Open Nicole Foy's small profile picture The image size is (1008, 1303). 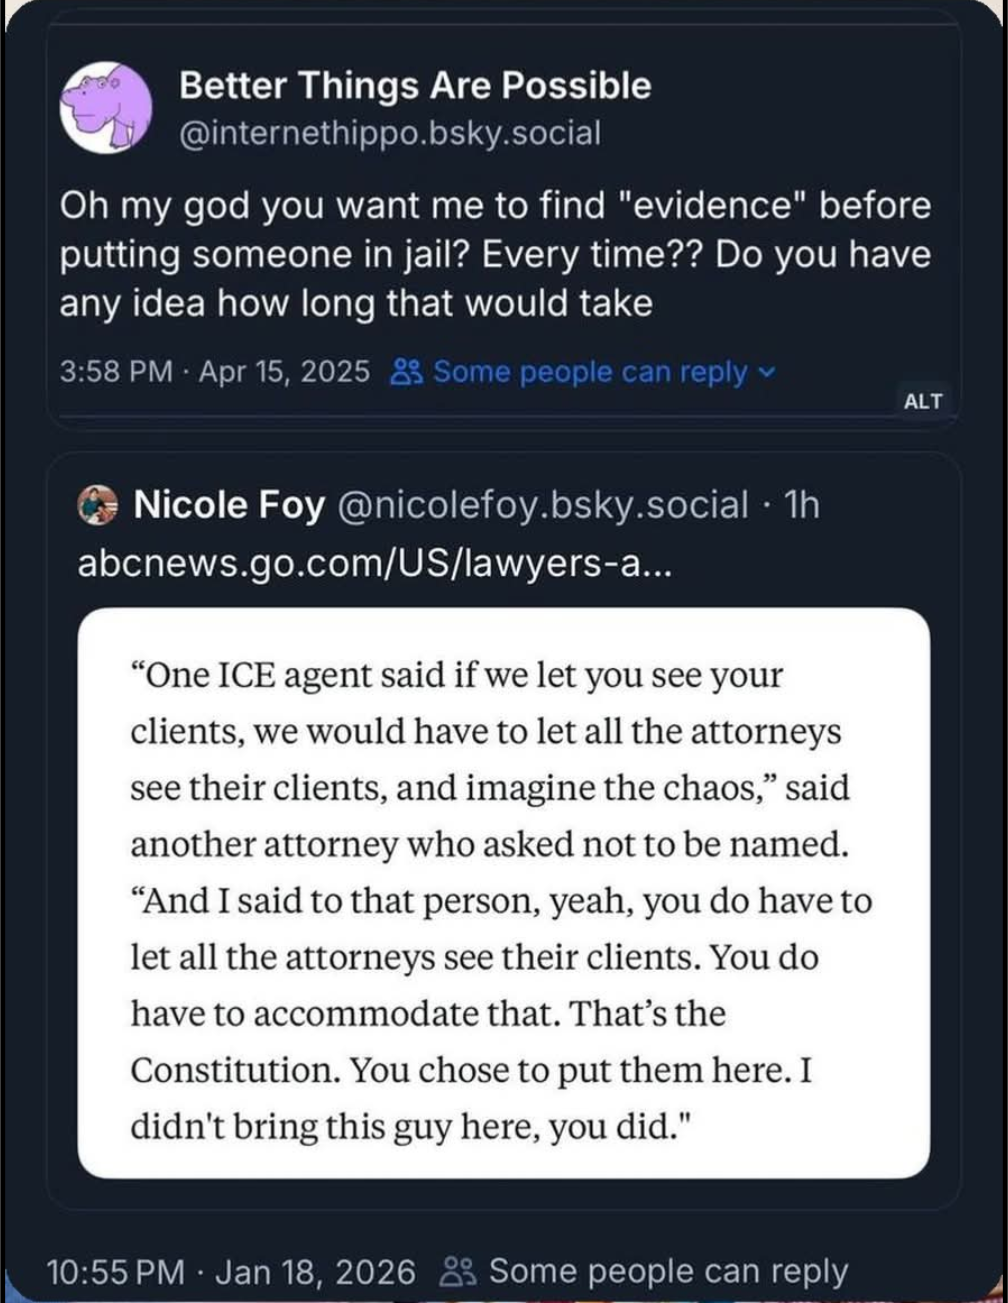point(97,506)
